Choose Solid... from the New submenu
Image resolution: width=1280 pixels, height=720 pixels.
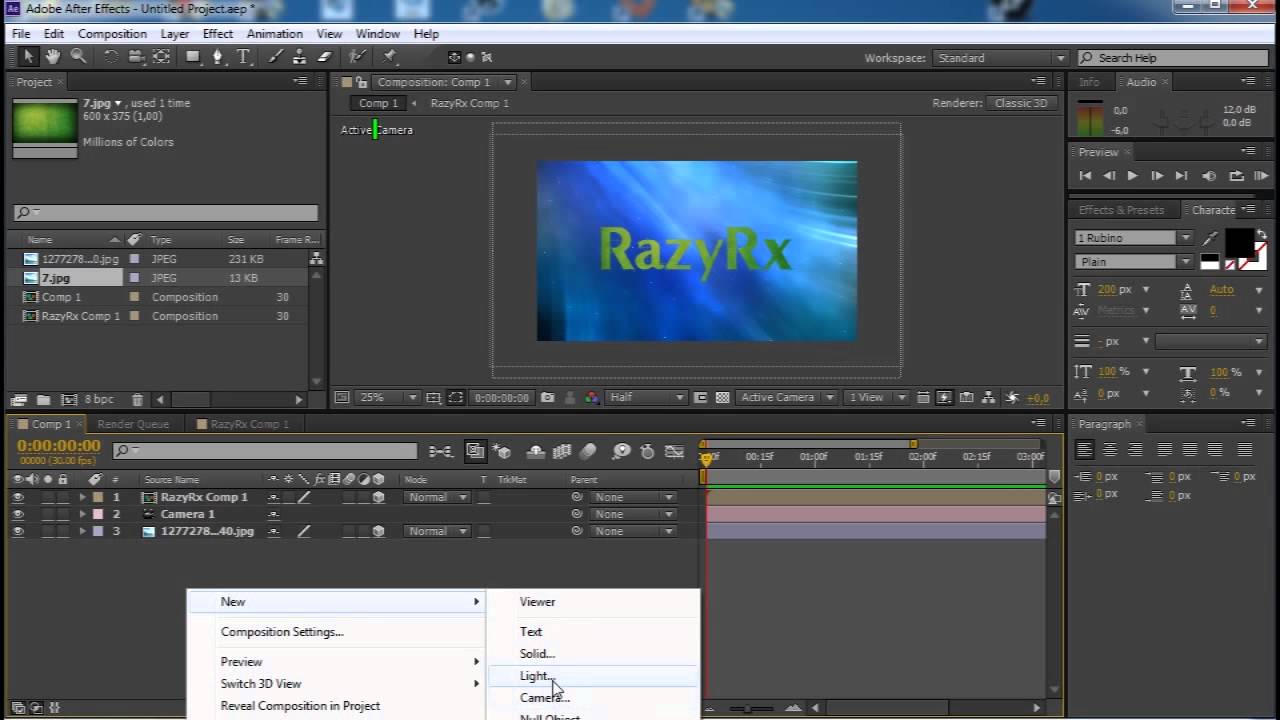[x=594, y=654]
